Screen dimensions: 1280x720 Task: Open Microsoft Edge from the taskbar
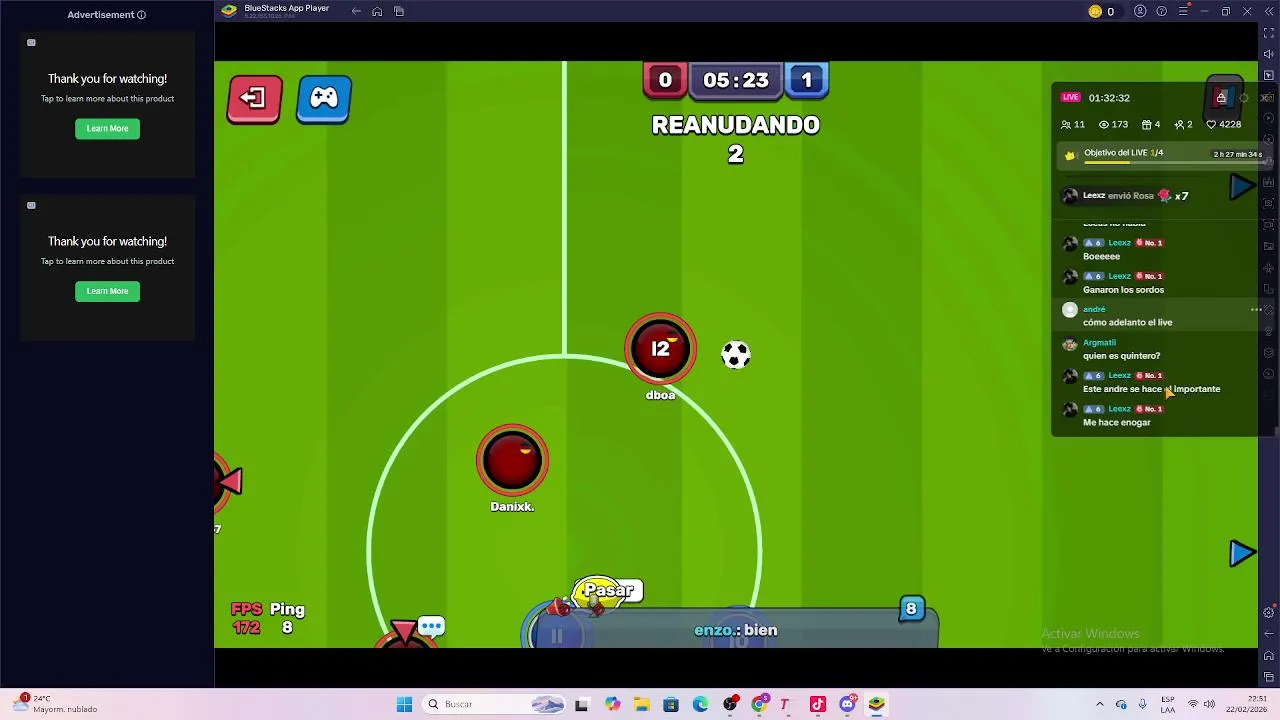tap(700, 704)
